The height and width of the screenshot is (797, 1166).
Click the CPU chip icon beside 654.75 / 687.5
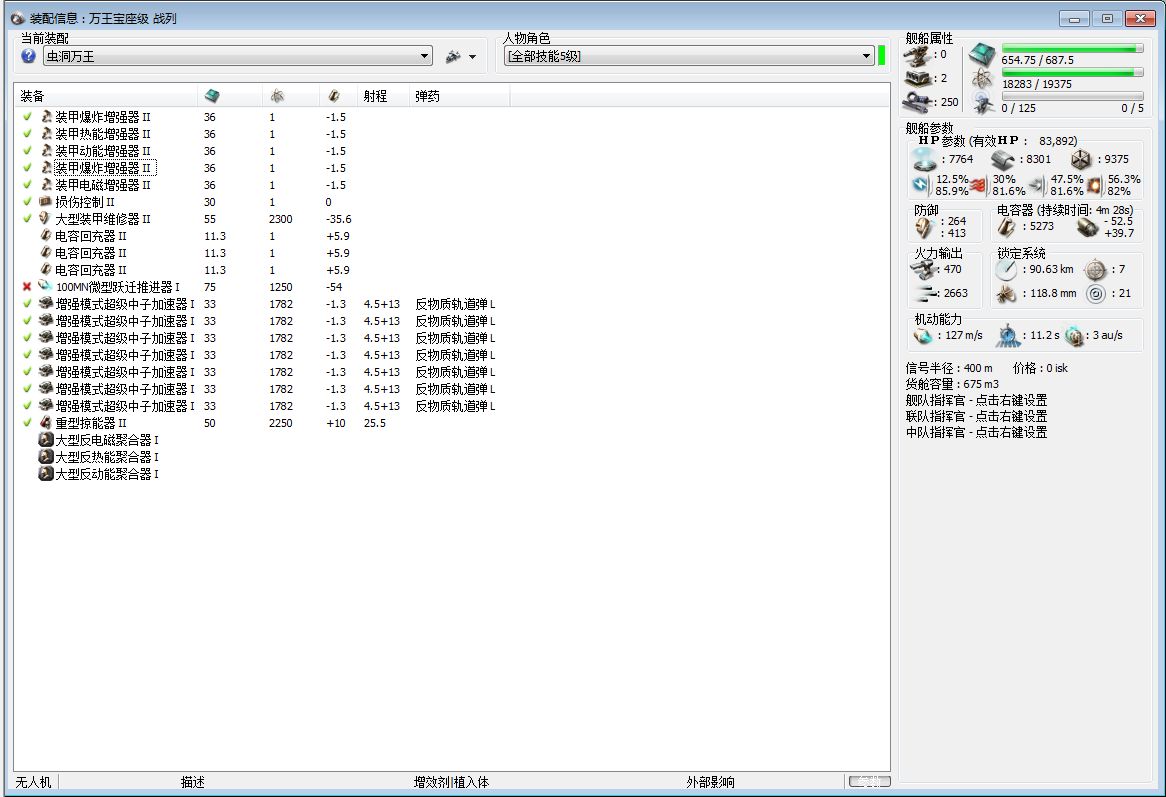[x=982, y=55]
